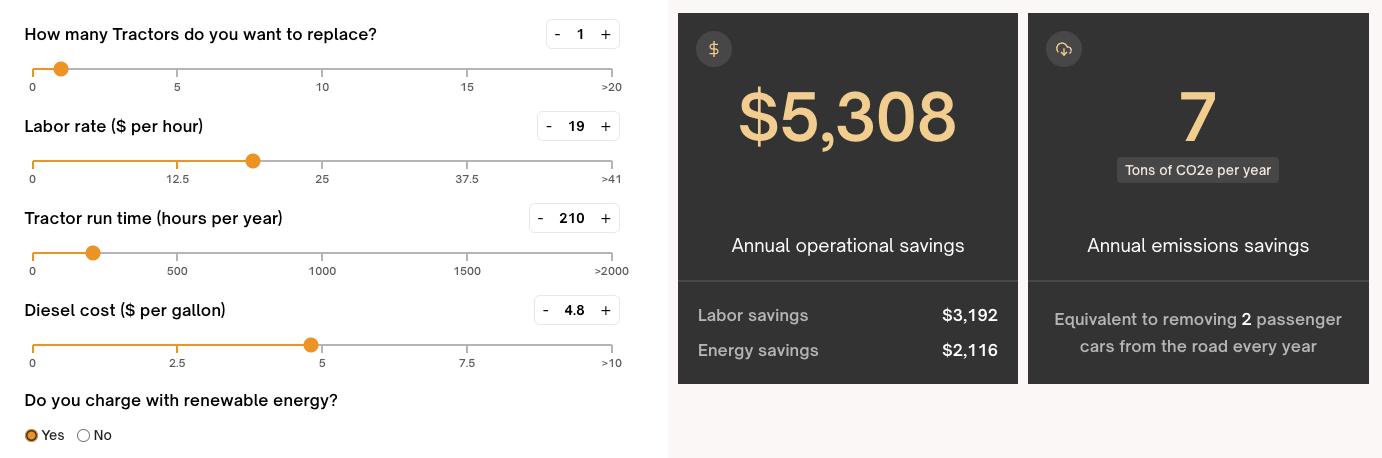Screen dimensions: 1382x458
Task: Decrease the number of Tractors with minus
Action: 558,34
